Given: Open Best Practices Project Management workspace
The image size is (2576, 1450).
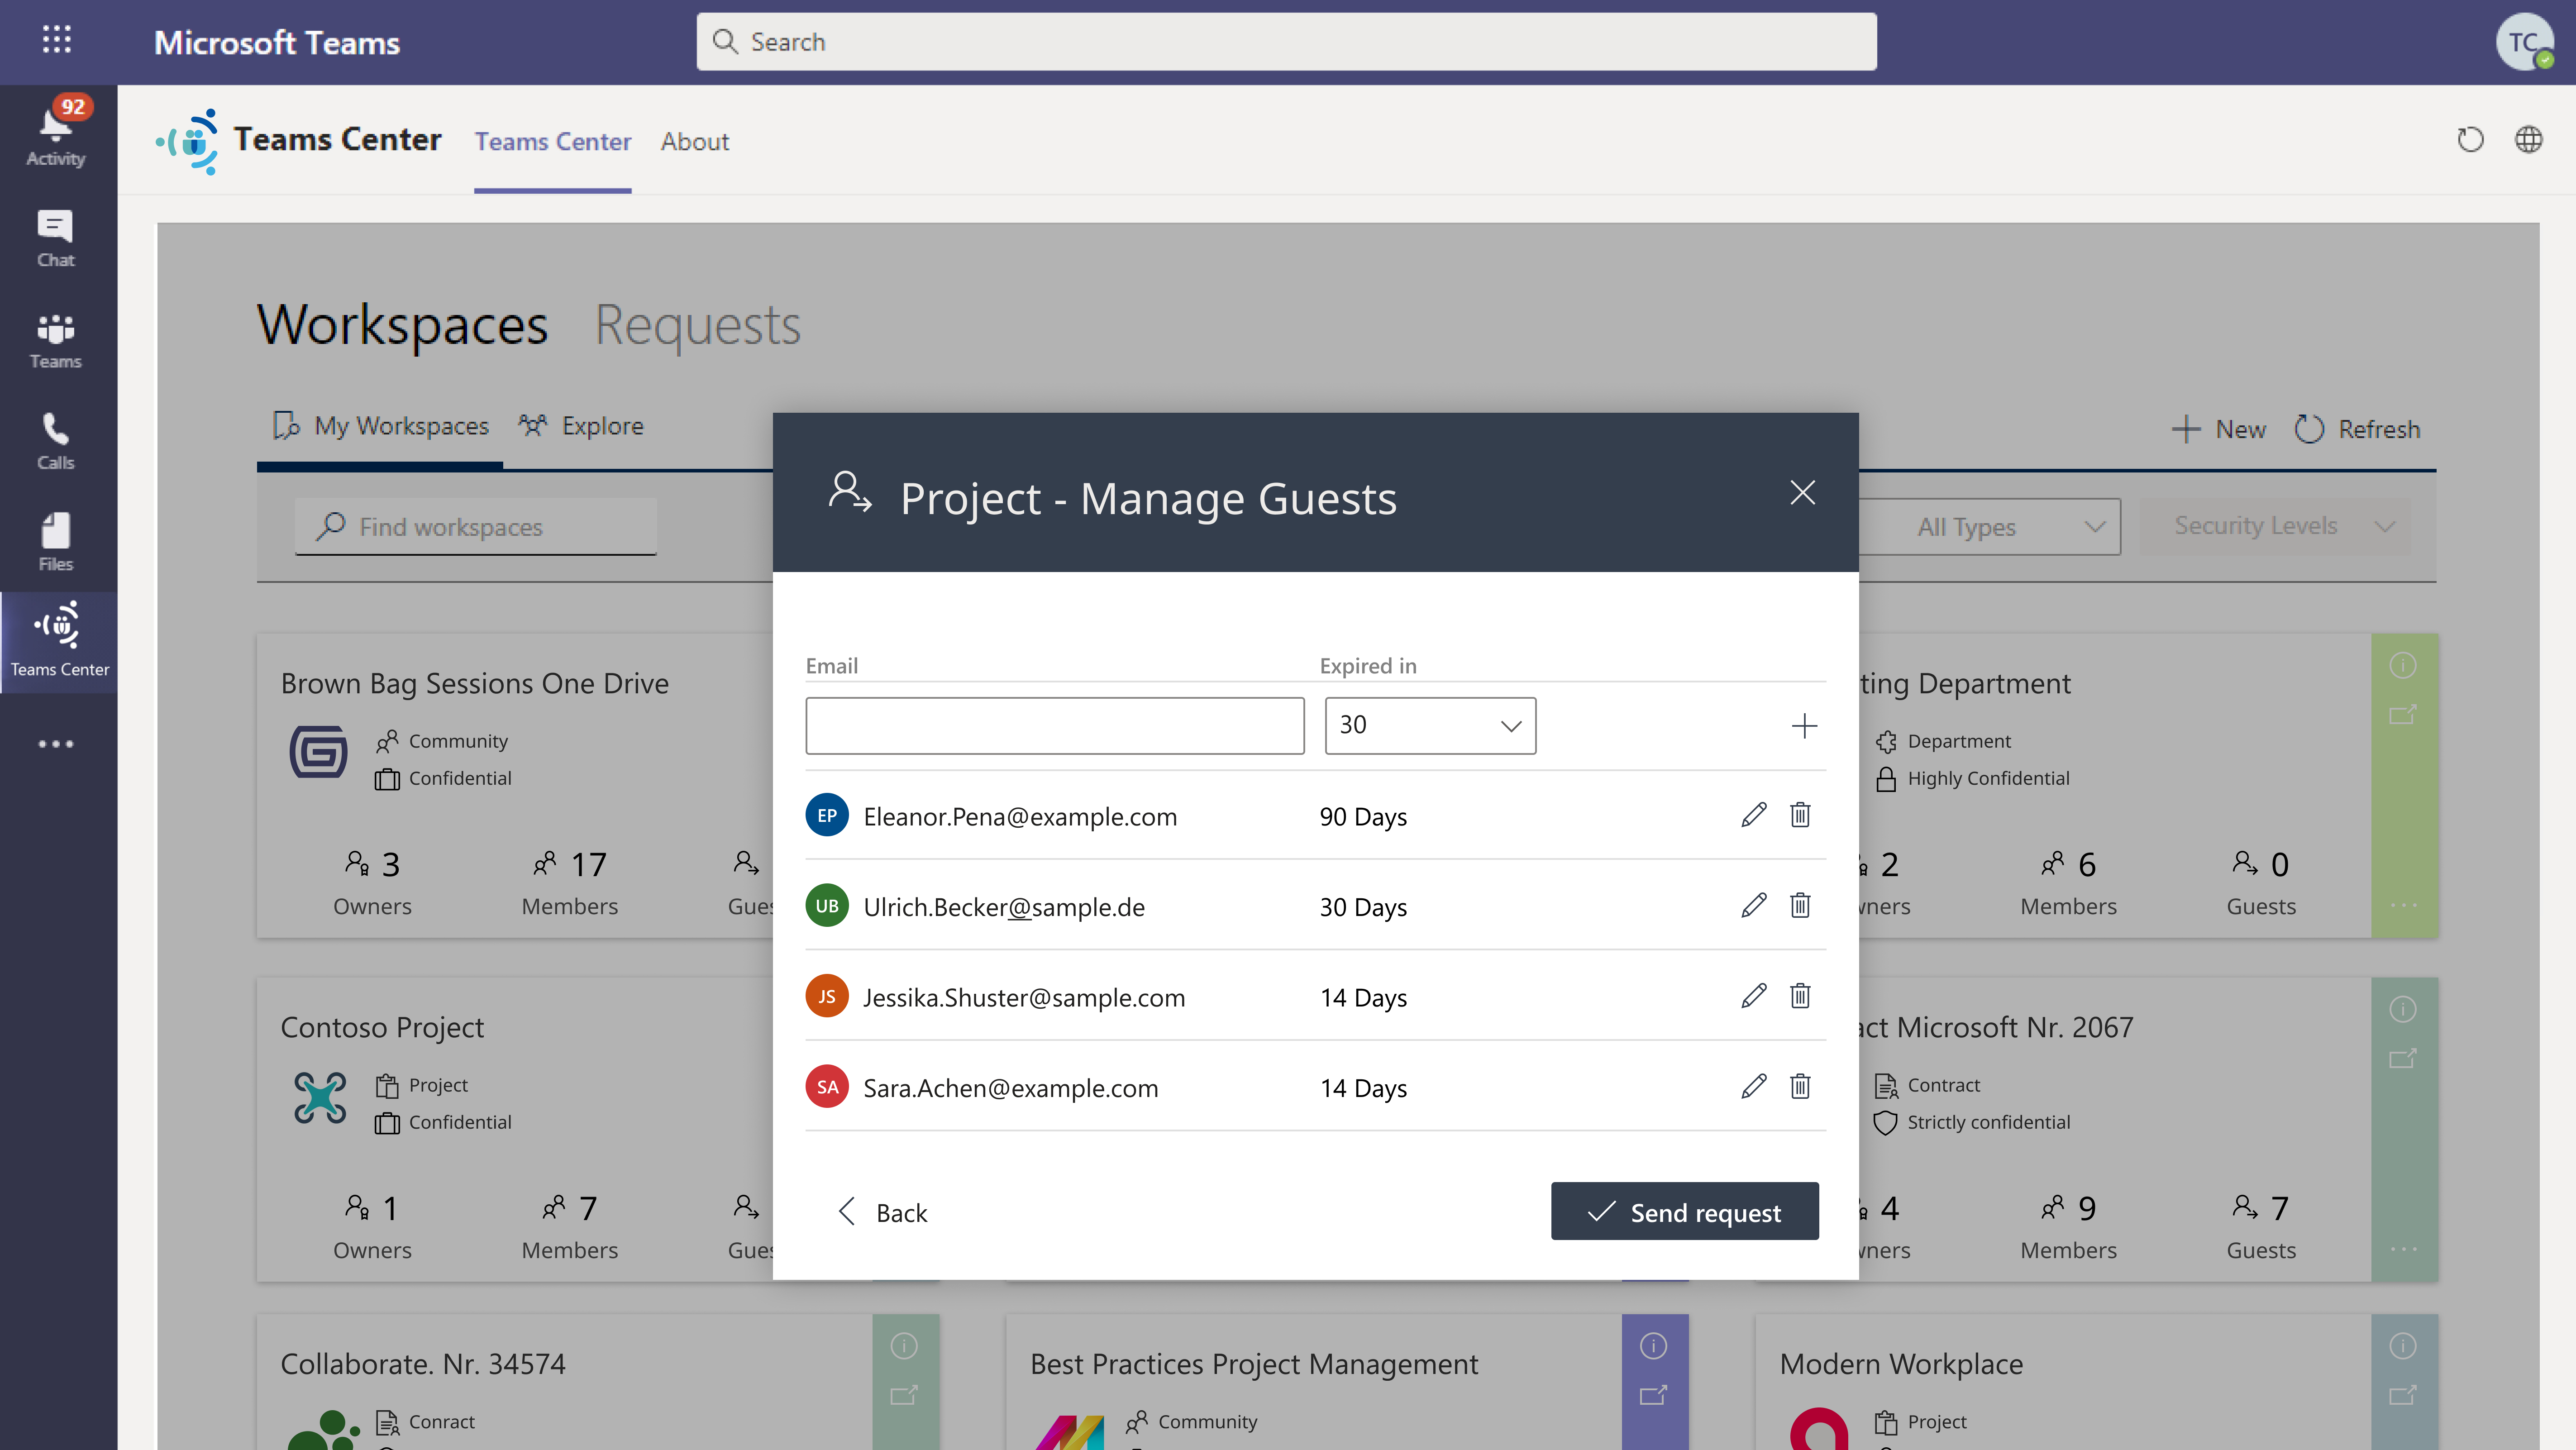Looking at the screenshot, I should (1254, 1365).
